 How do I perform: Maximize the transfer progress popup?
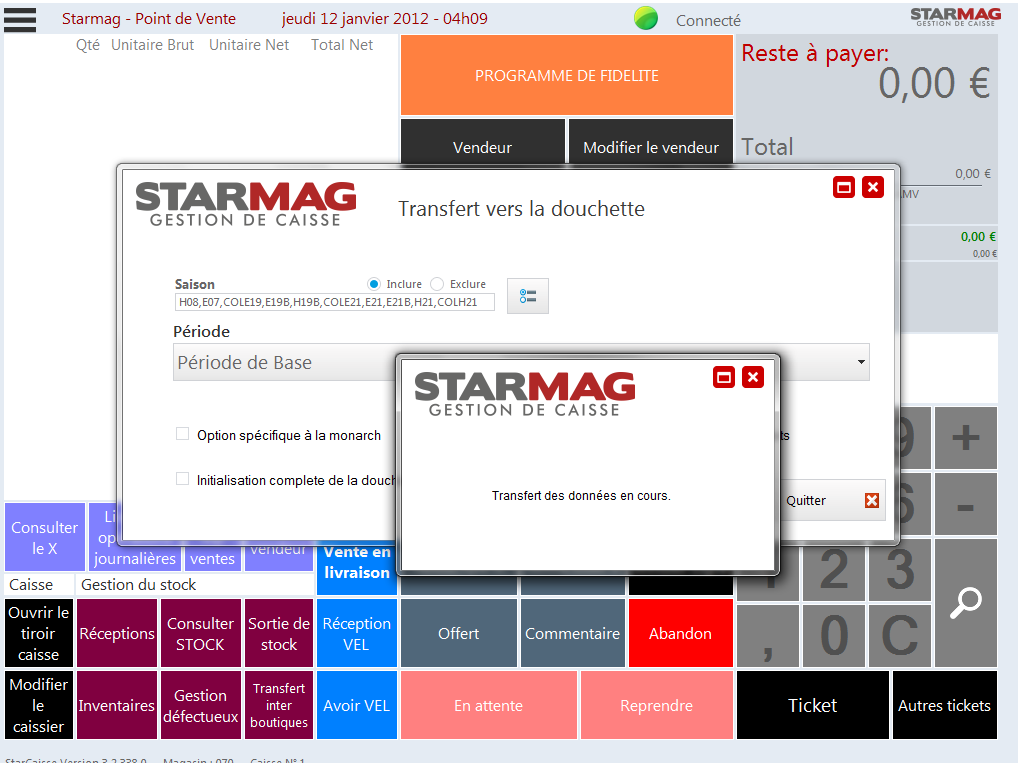pyautogui.click(x=724, y=377)
